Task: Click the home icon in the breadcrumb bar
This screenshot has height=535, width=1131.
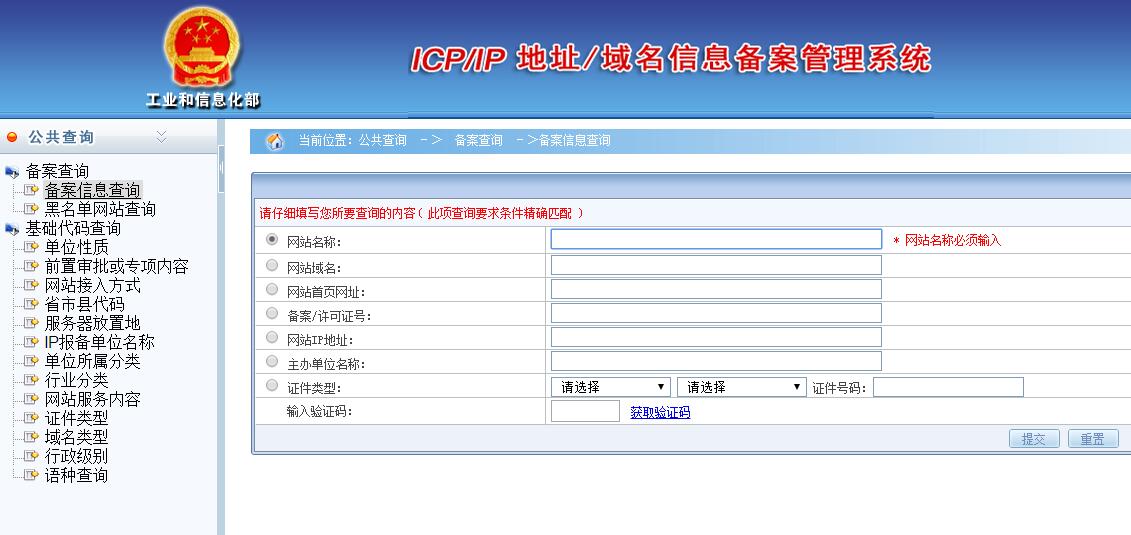Action: (274, 141)
